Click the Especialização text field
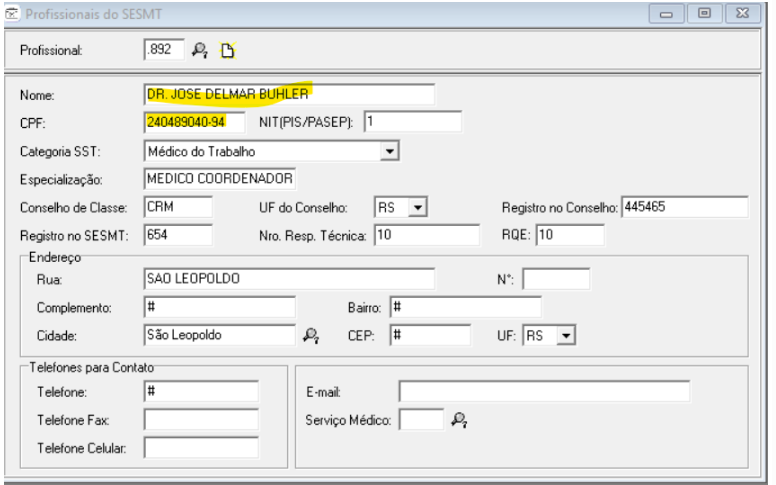 tap(220, 179)
